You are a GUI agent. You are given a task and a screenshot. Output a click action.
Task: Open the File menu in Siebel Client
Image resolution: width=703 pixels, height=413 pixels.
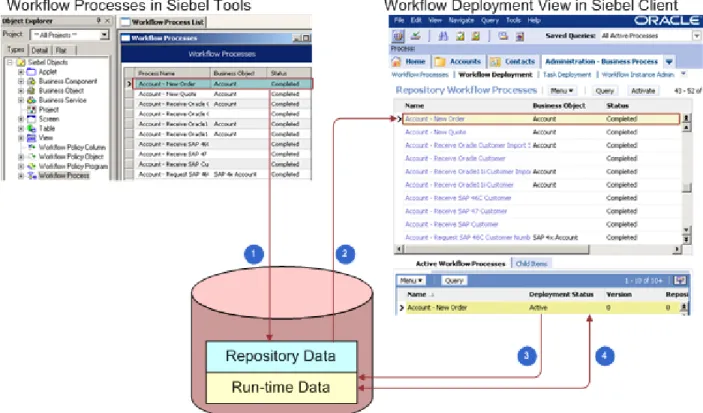[399, 20]
